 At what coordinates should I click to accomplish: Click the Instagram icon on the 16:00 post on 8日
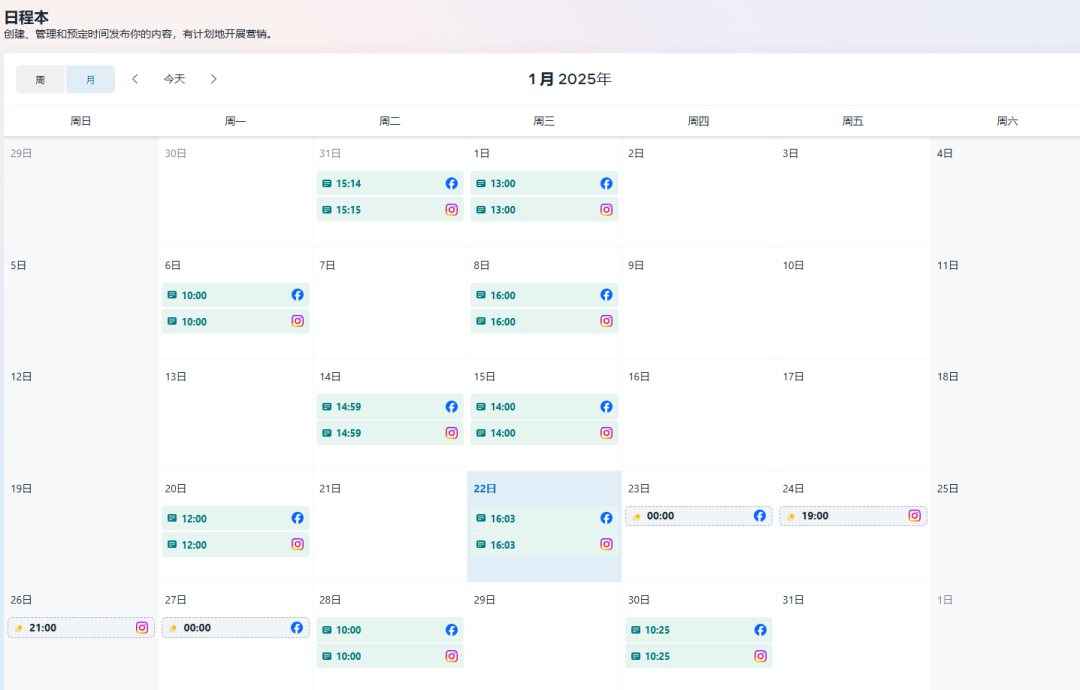click(606, 321)
